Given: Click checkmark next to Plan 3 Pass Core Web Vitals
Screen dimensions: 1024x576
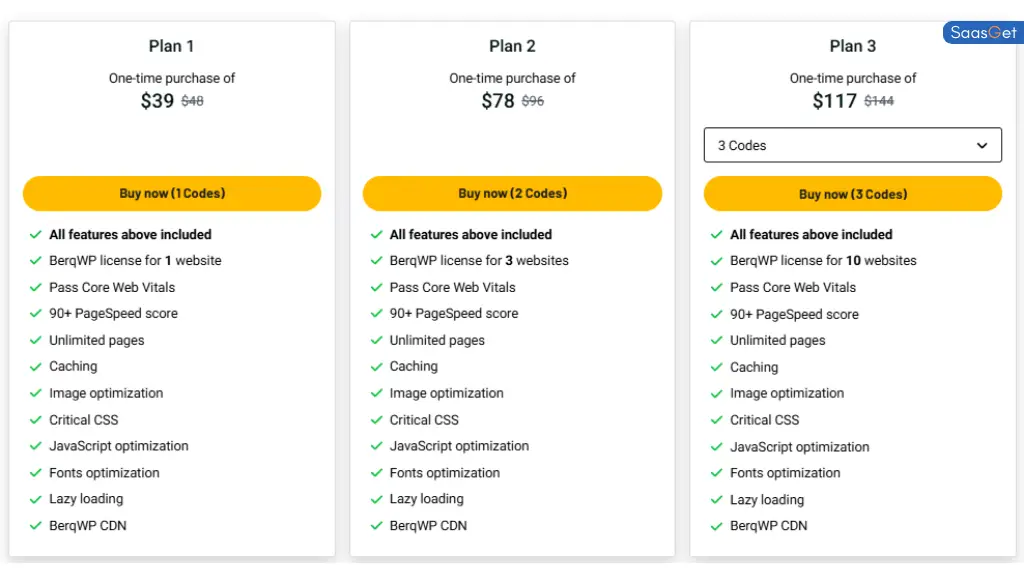Looking at the screenshot, I should (x=716, y=287).
